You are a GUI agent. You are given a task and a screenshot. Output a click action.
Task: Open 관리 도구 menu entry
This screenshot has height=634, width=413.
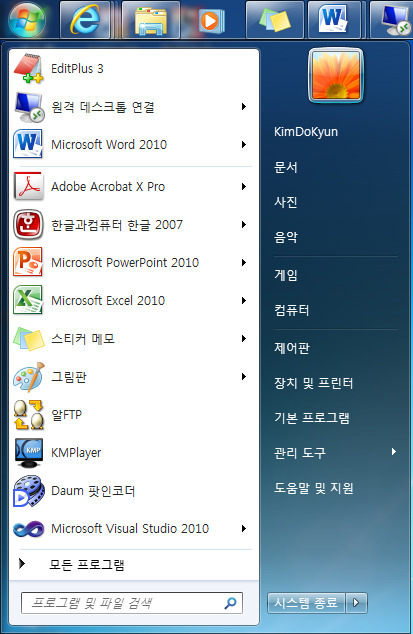[x=299, y=453]
